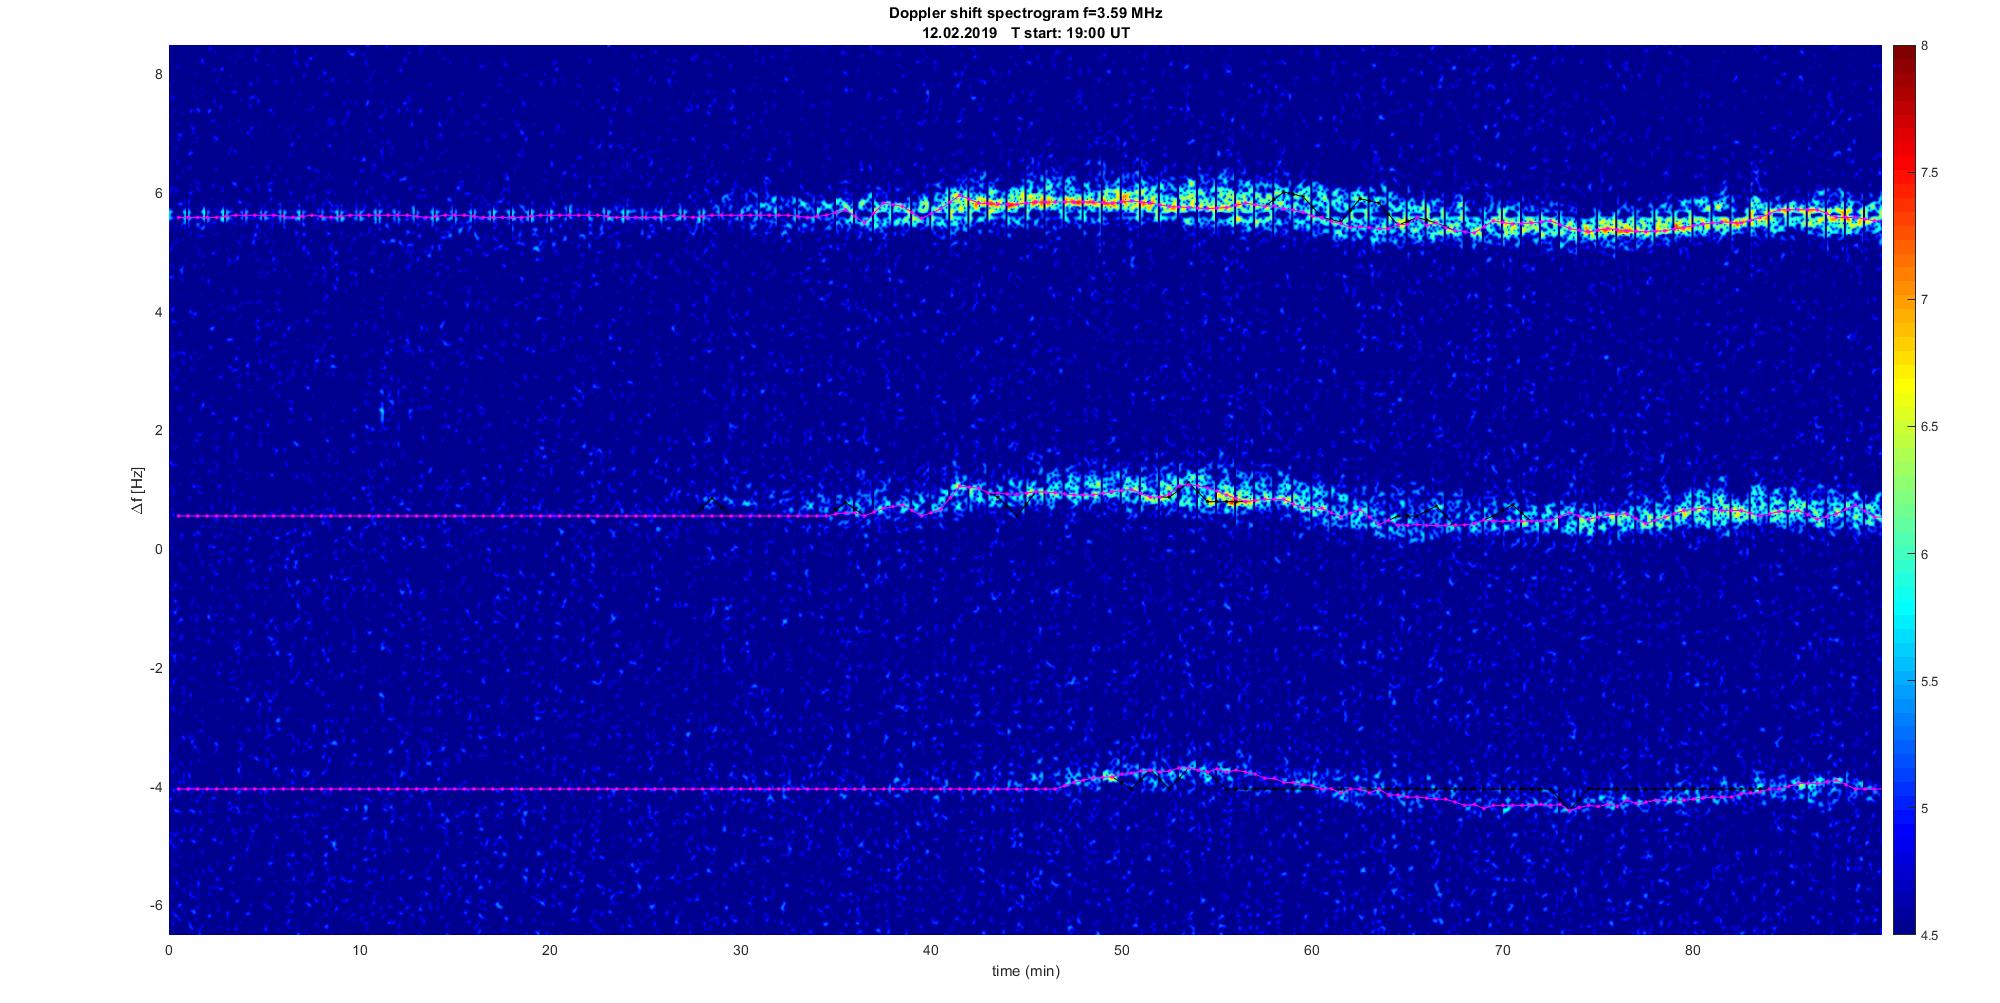The width and height of the screenshot is (2000, 1003).
Task: Click the x-axis tick label '10'
Action: (x=359, y=950)
